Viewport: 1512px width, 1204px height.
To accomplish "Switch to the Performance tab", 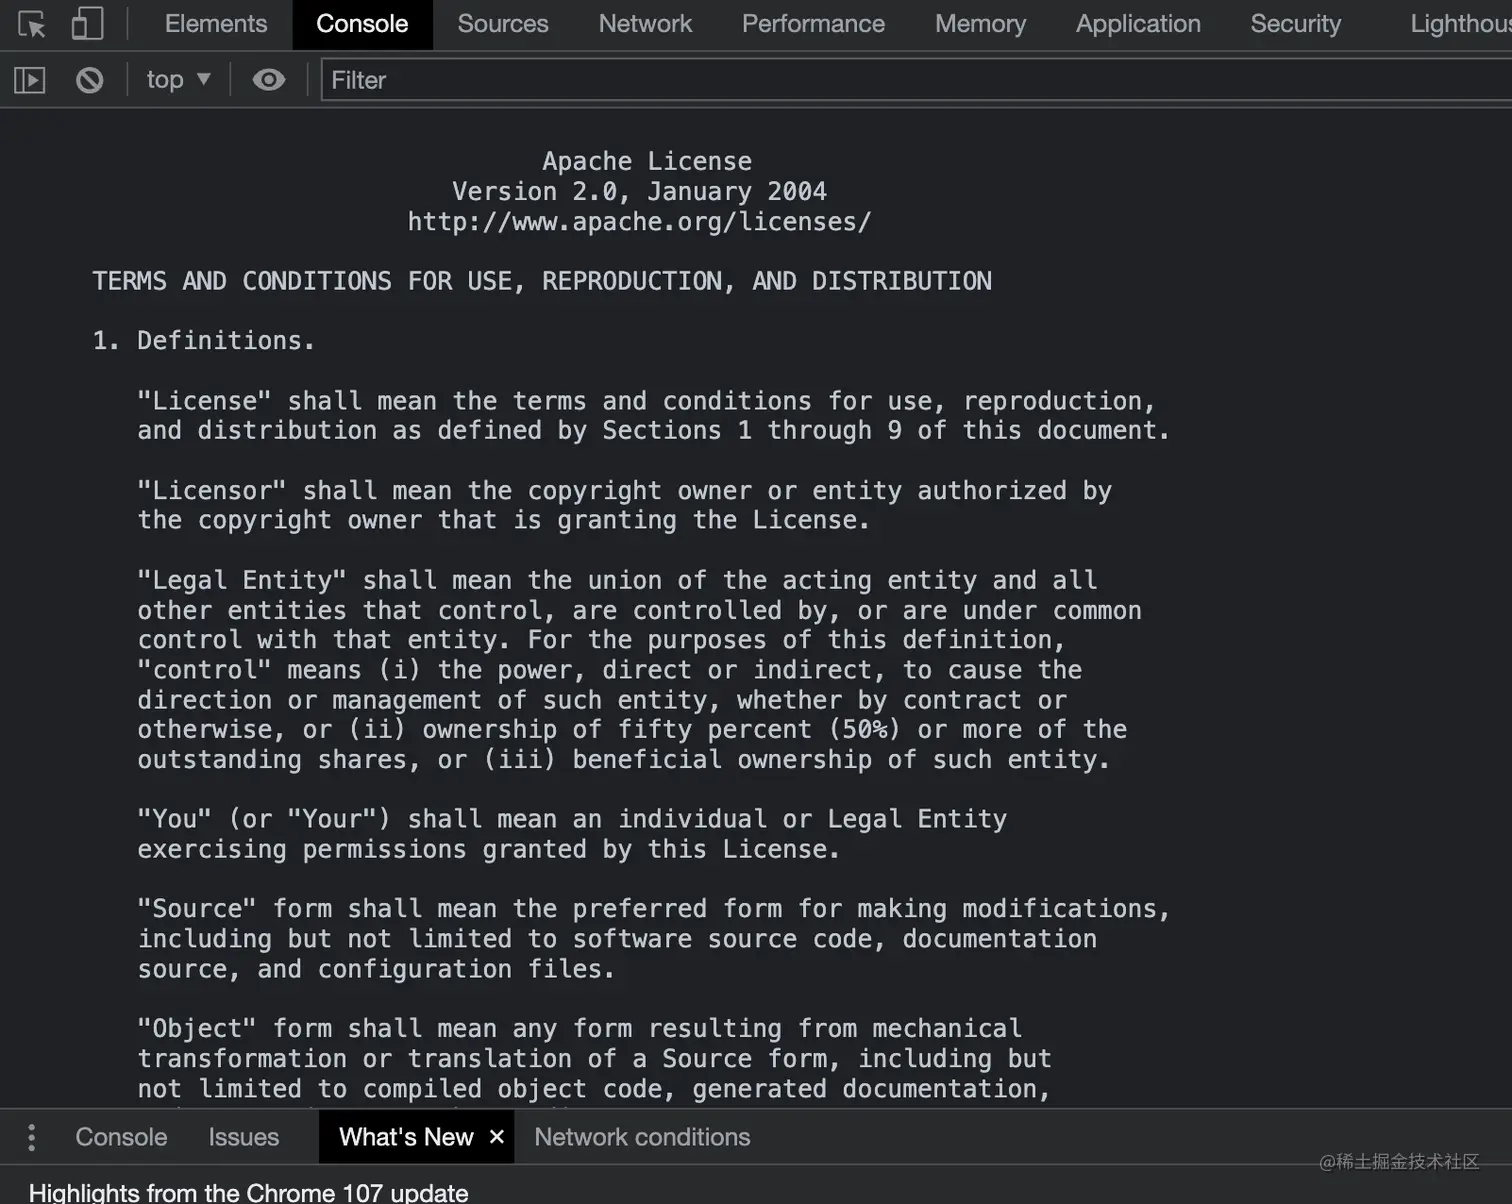I will click(813, 24).
